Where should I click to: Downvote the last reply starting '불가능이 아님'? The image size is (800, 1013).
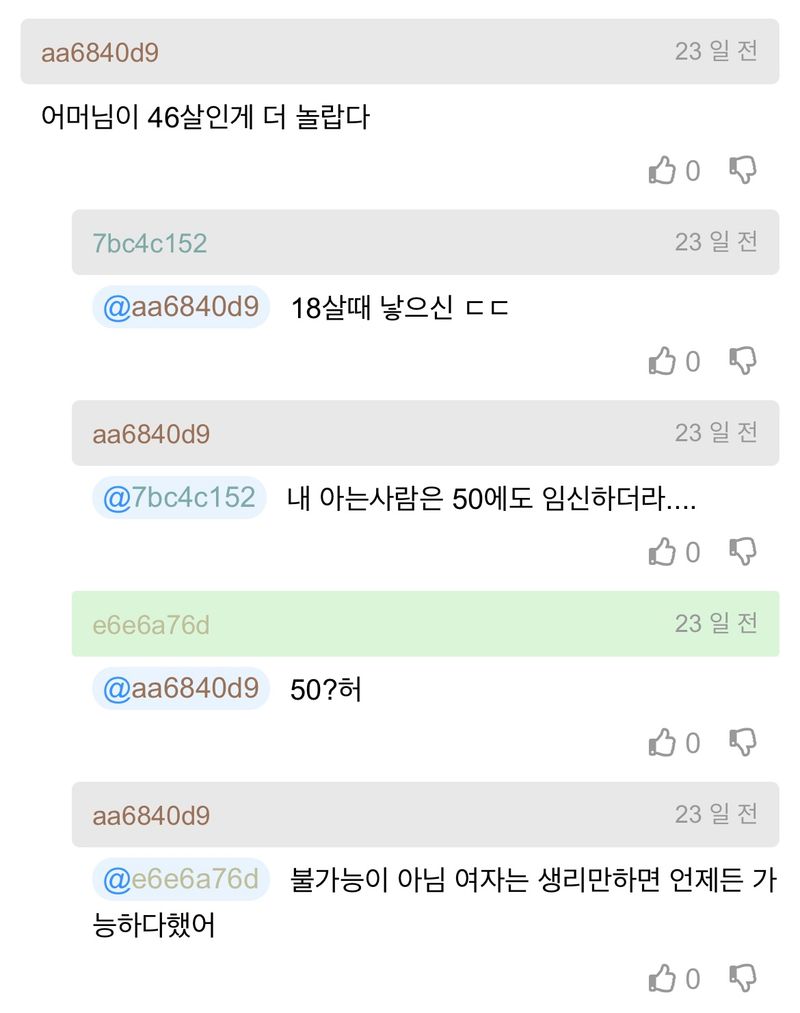coord(743,978)
